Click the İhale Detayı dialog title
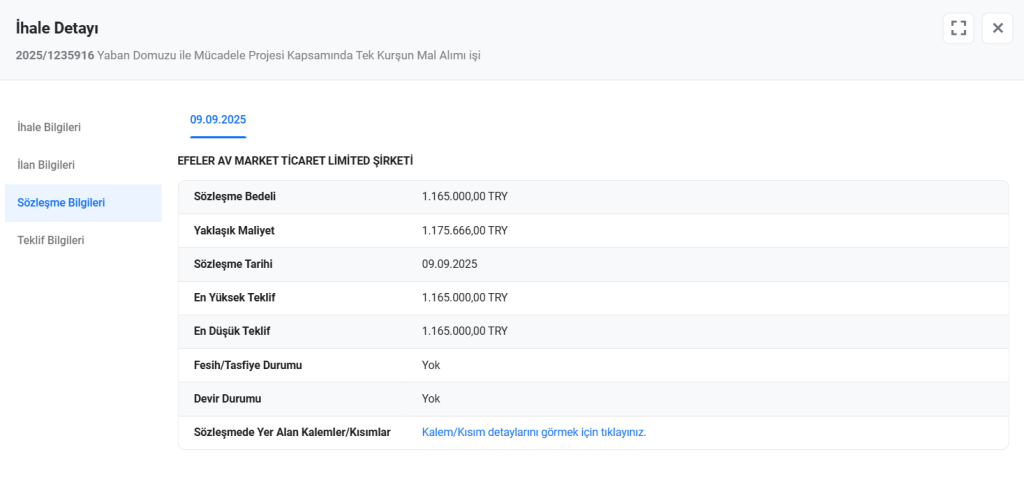1024x503 pixels. pyautogui.click(x=57, y=29)
